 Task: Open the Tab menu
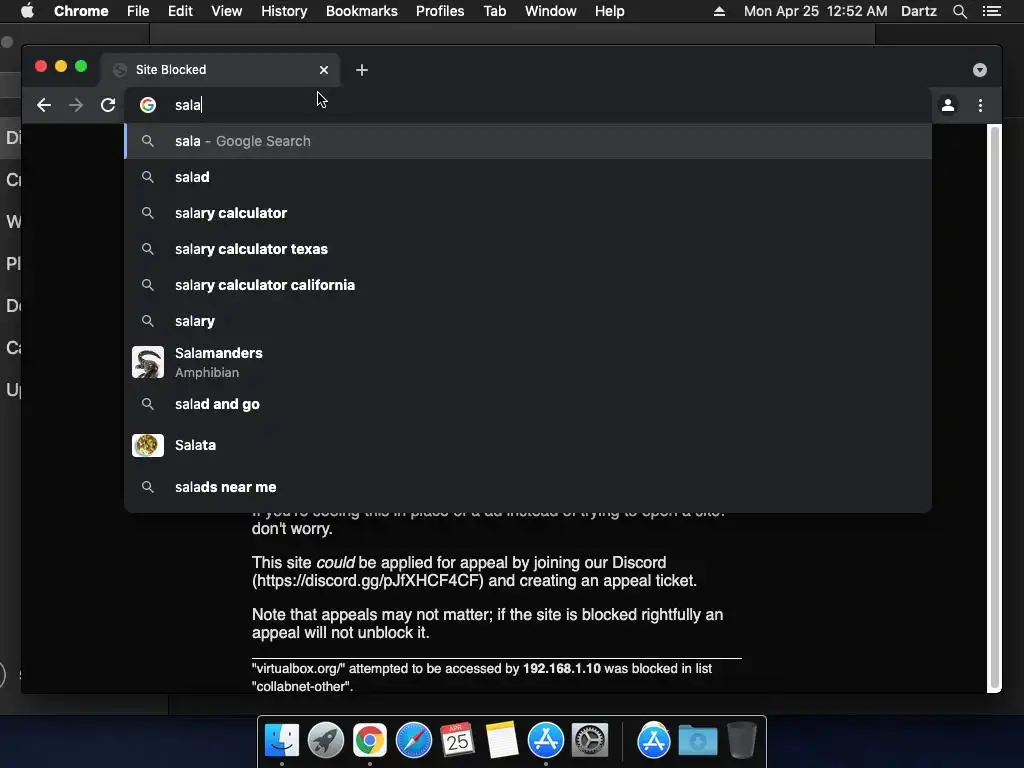click(495, 11)
